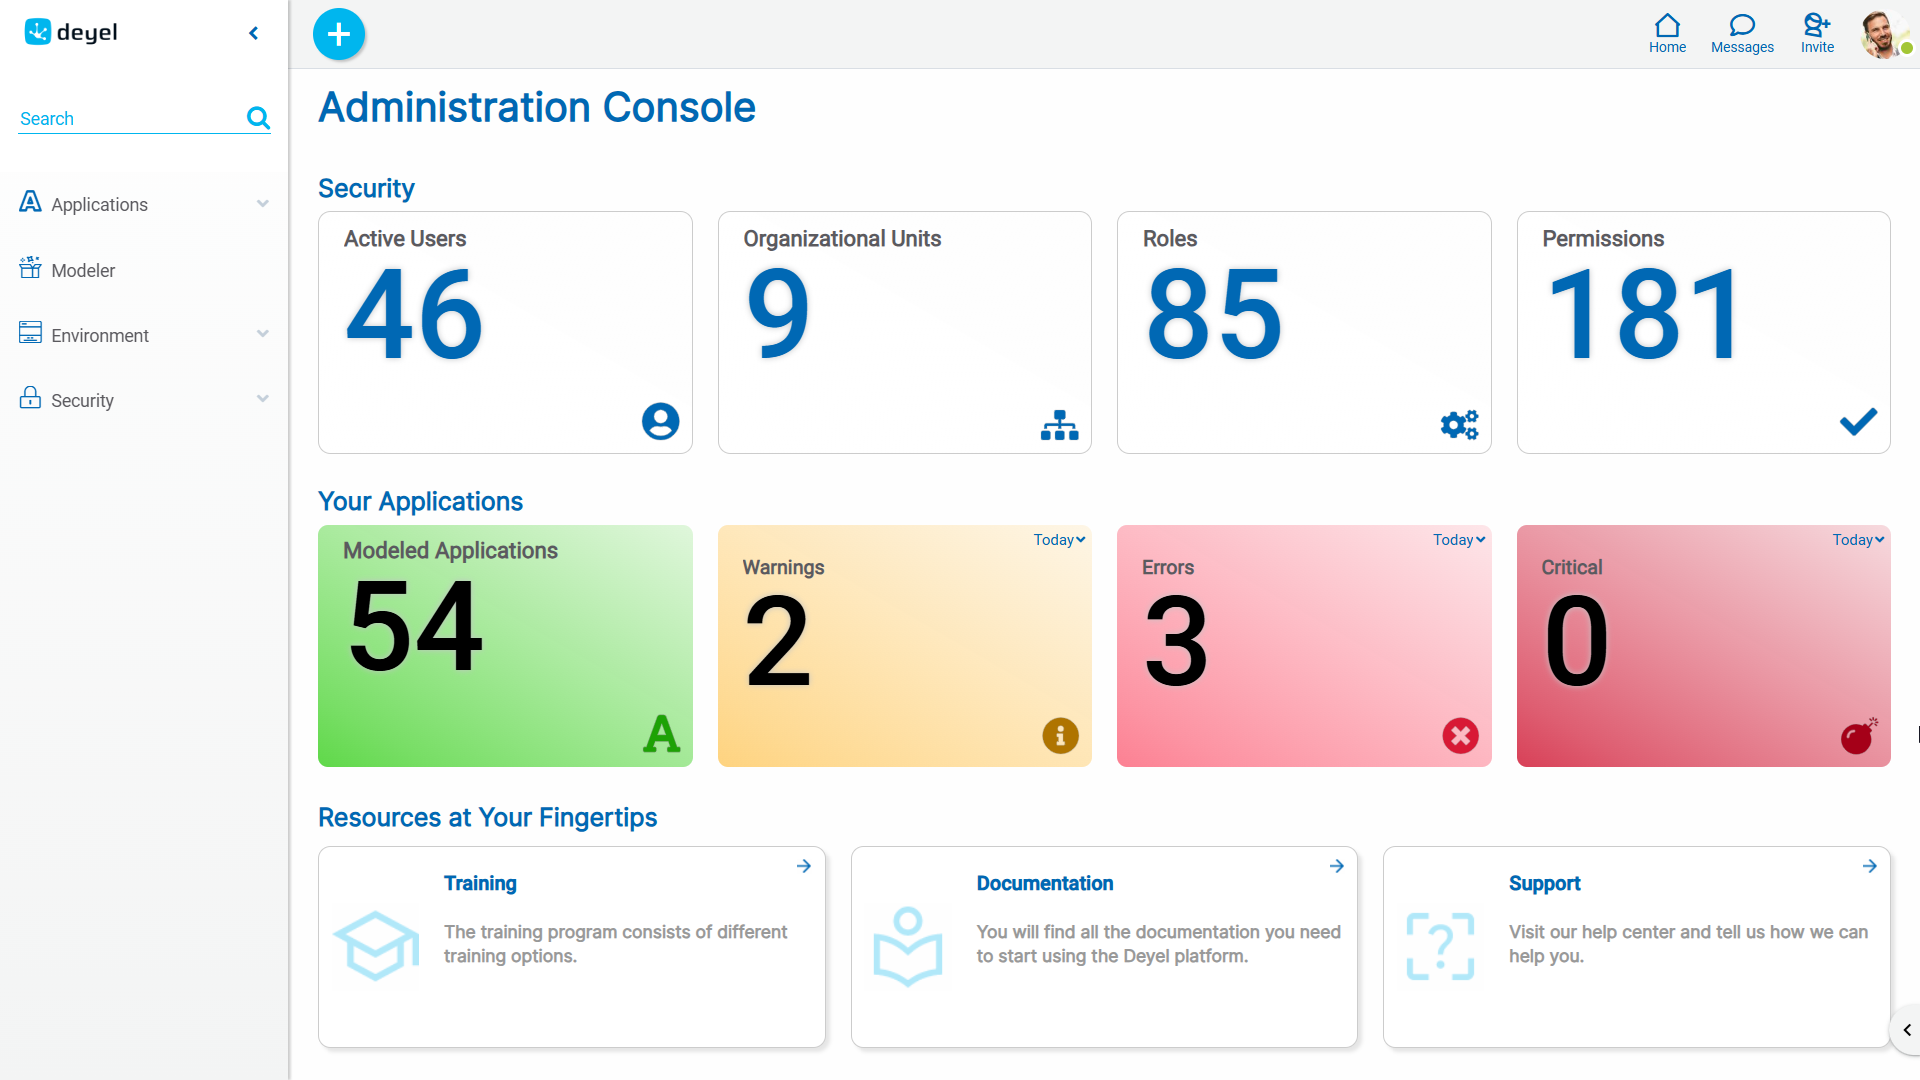Expand the Security menu chevron

point(263,399)
